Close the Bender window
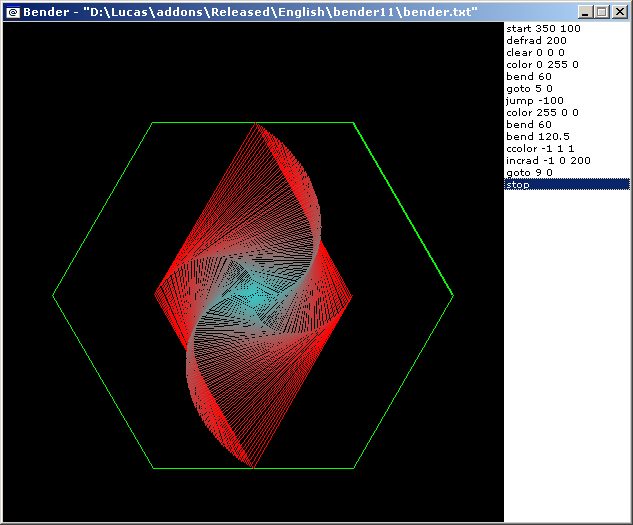633x525 pixels. pyautogui.click(x=620, y=12)
